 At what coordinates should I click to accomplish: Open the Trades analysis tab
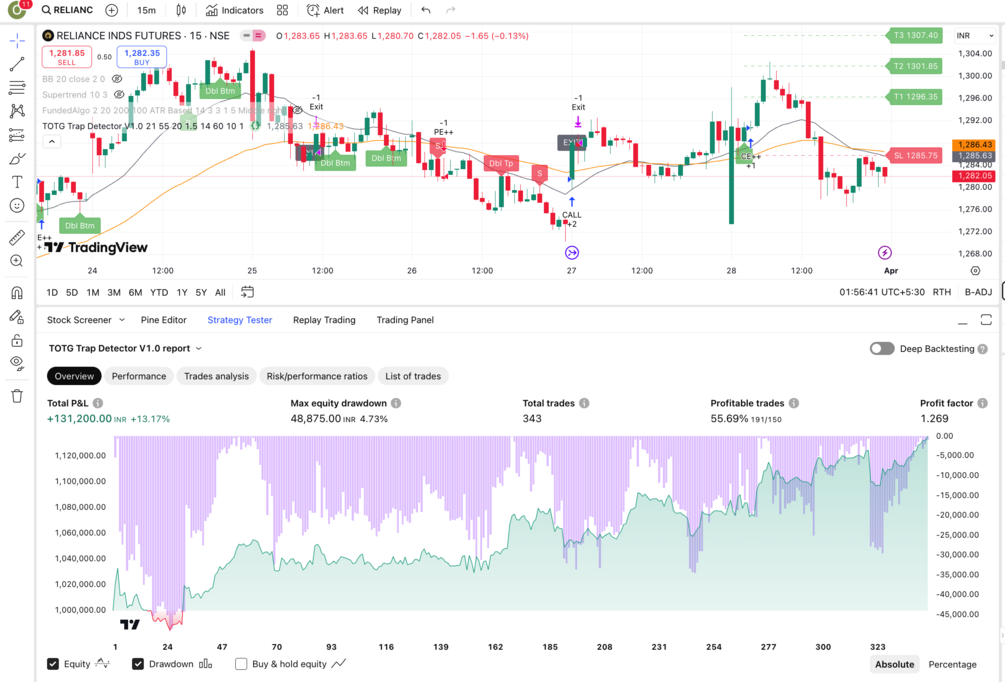click(217, 376)
